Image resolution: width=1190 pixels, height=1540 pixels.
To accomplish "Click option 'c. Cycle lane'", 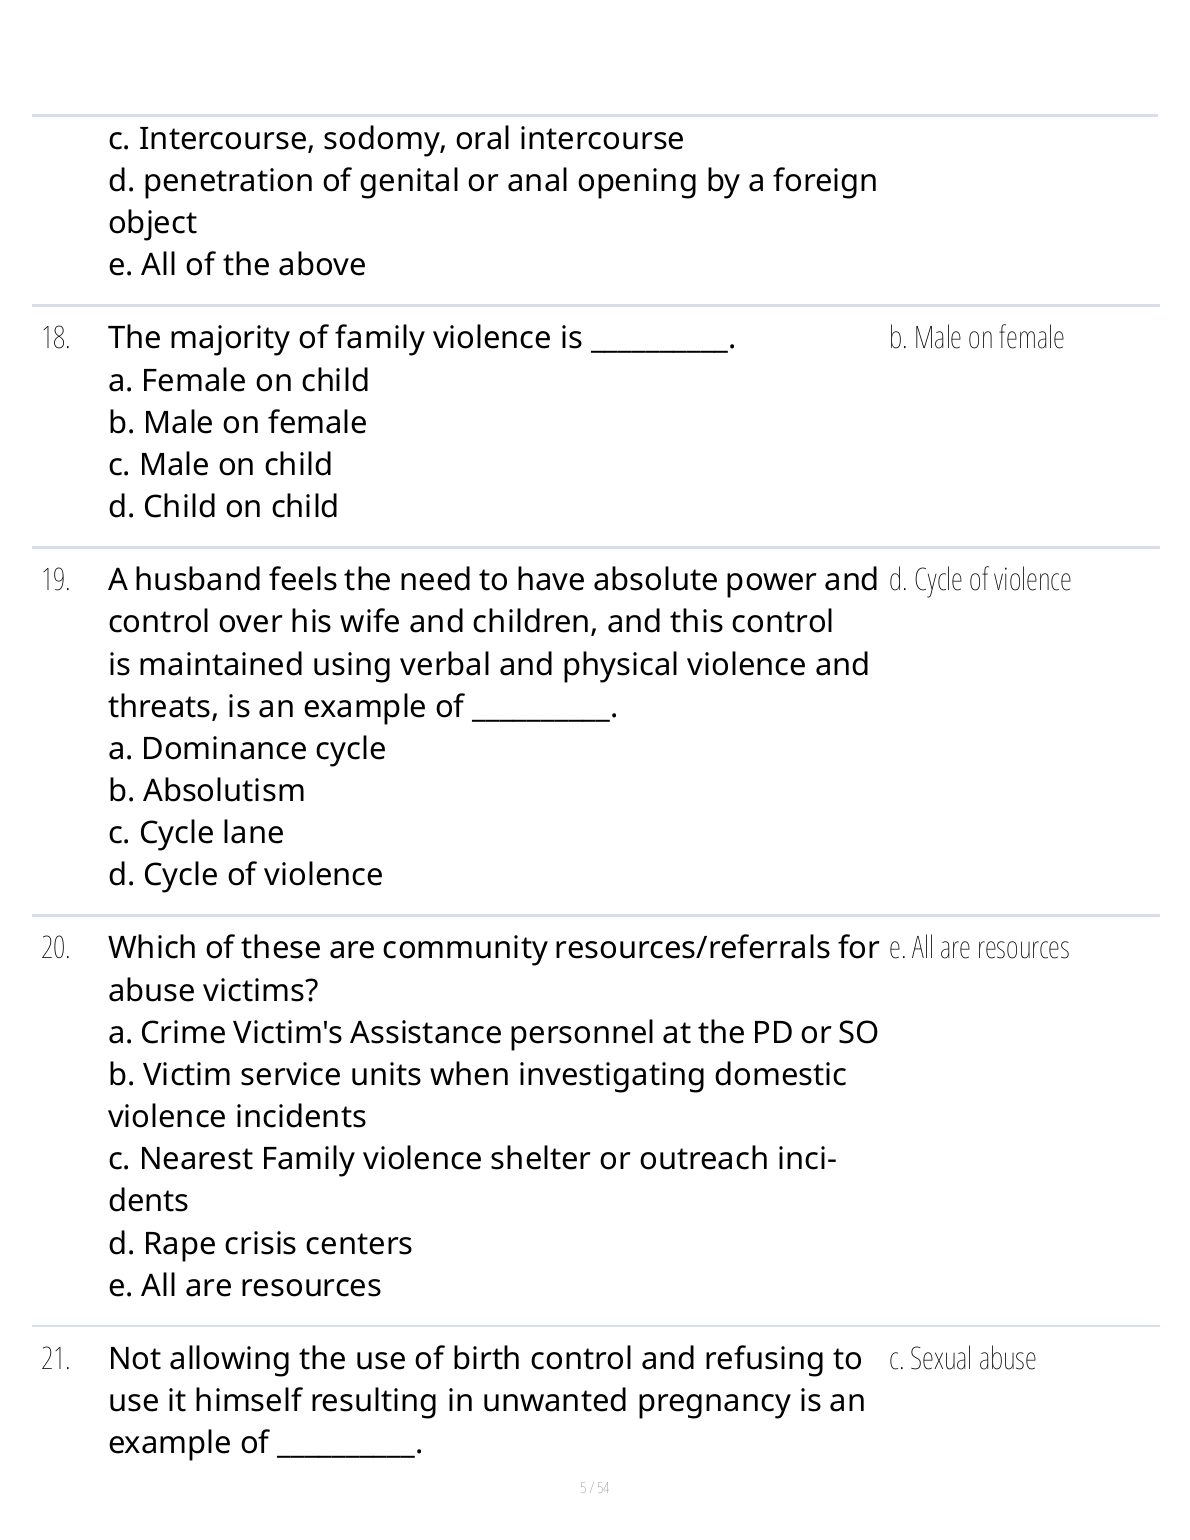I will tap(196, 833).
